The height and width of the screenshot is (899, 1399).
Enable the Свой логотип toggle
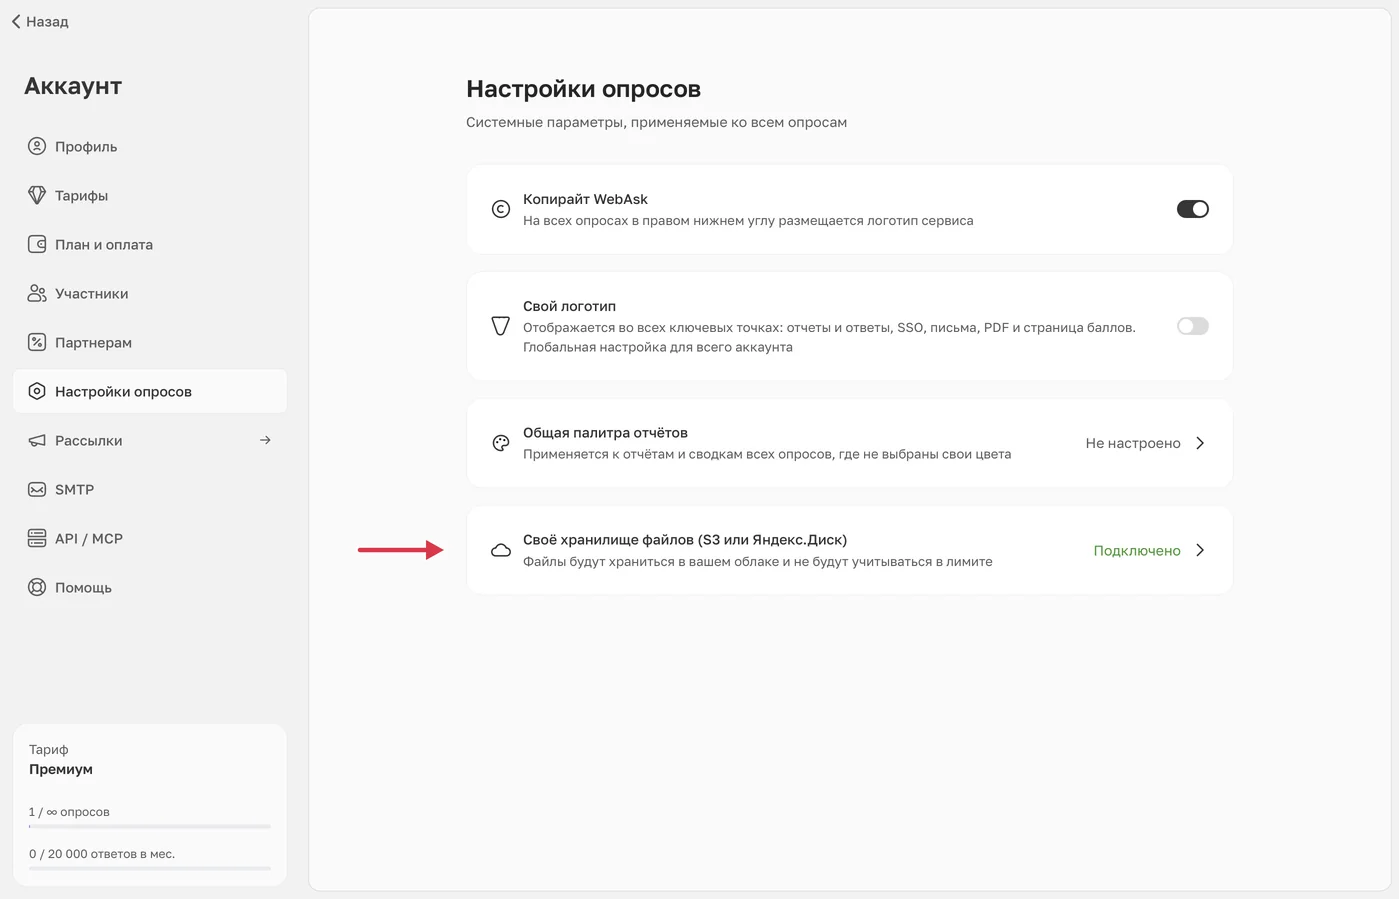coord(1193,326)
